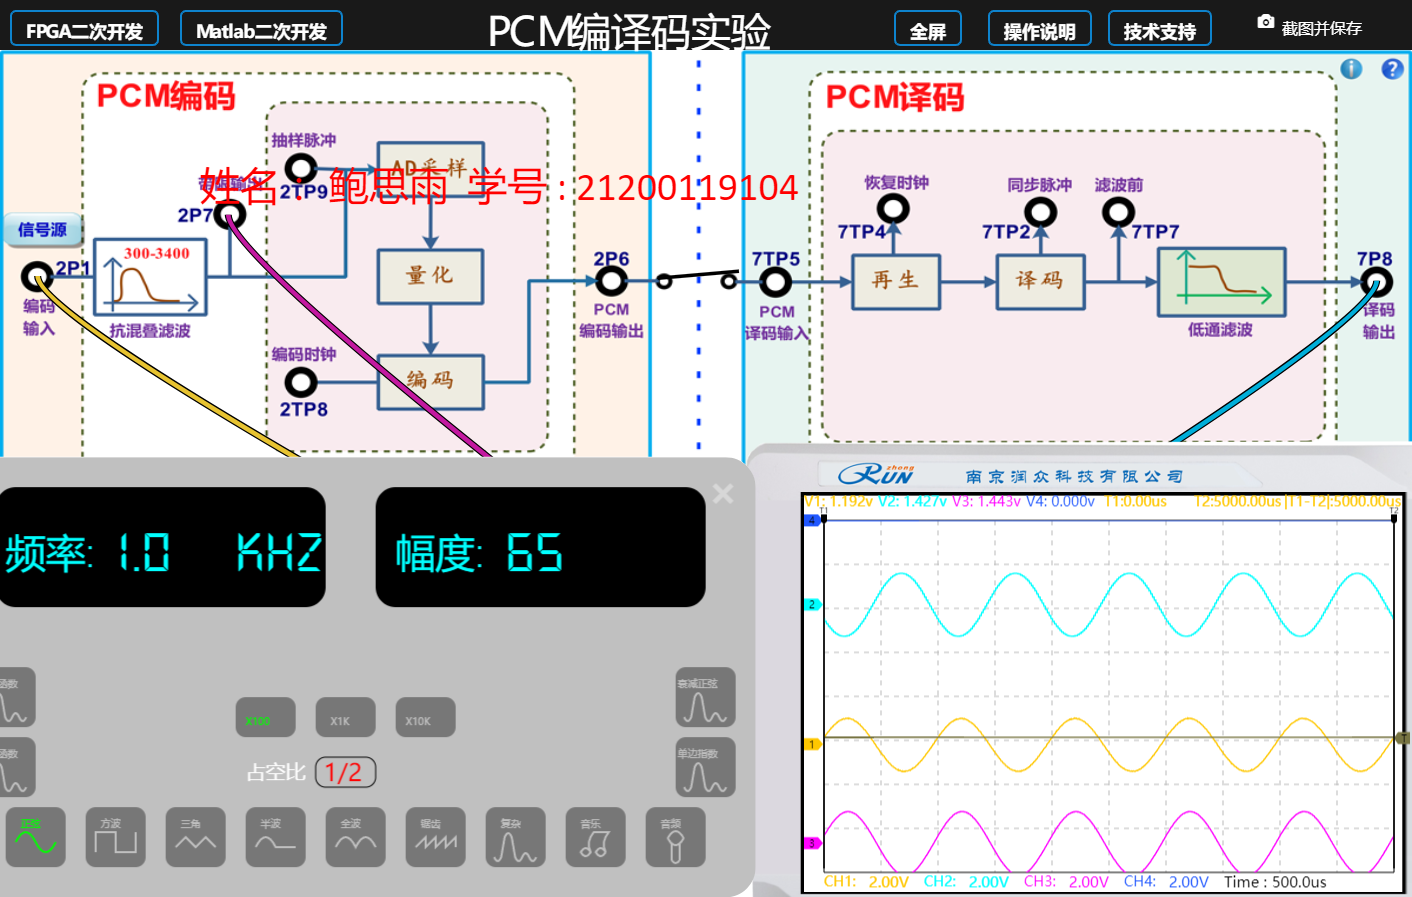Screen dimensions: 1412x897
Task: Click the Time 500.0us timebase setting
Action: coord(1275,882)
